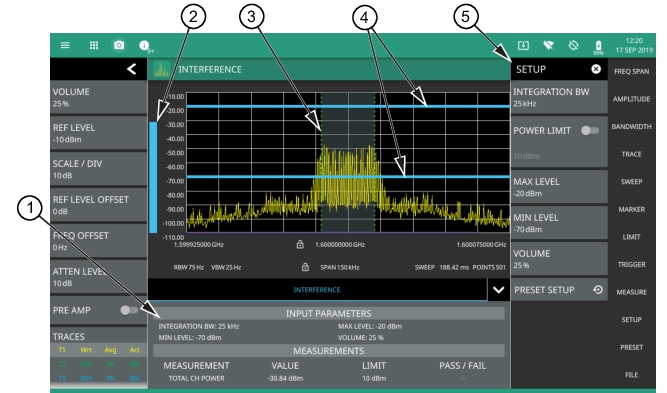Click the RBW 75 Hz readout
667x393 pixels.
(x=188, y=267)
